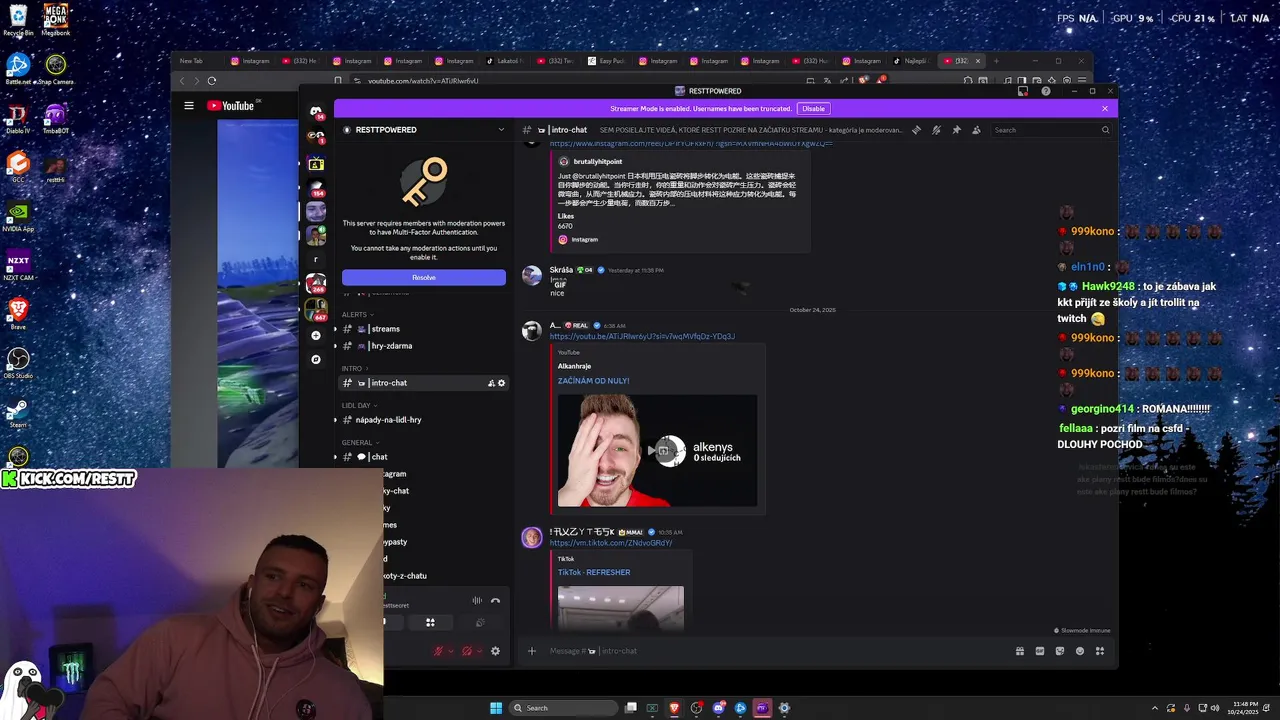
Task: Open Discord inbox icon in title bar
Action: (1023, 91)
